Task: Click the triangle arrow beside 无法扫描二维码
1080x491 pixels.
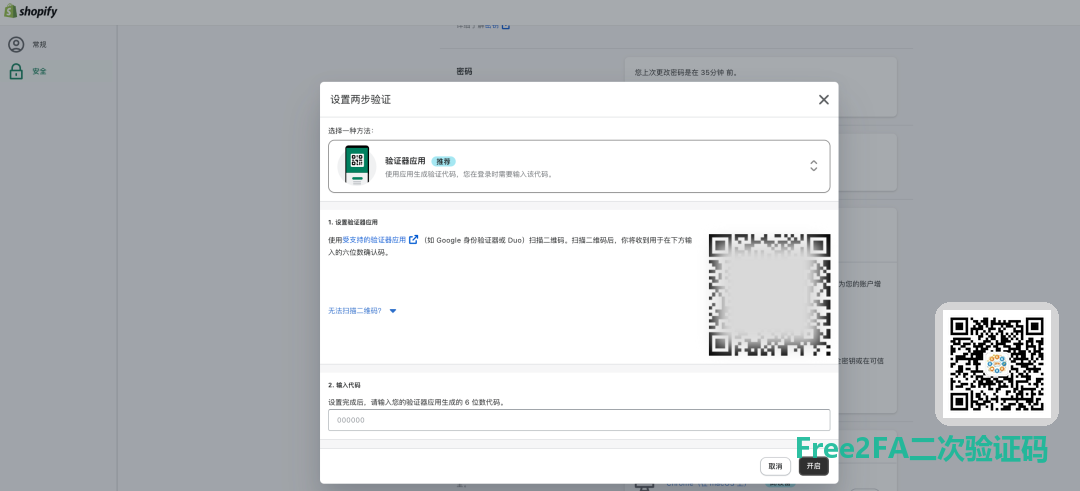Action: coord(393,311)
